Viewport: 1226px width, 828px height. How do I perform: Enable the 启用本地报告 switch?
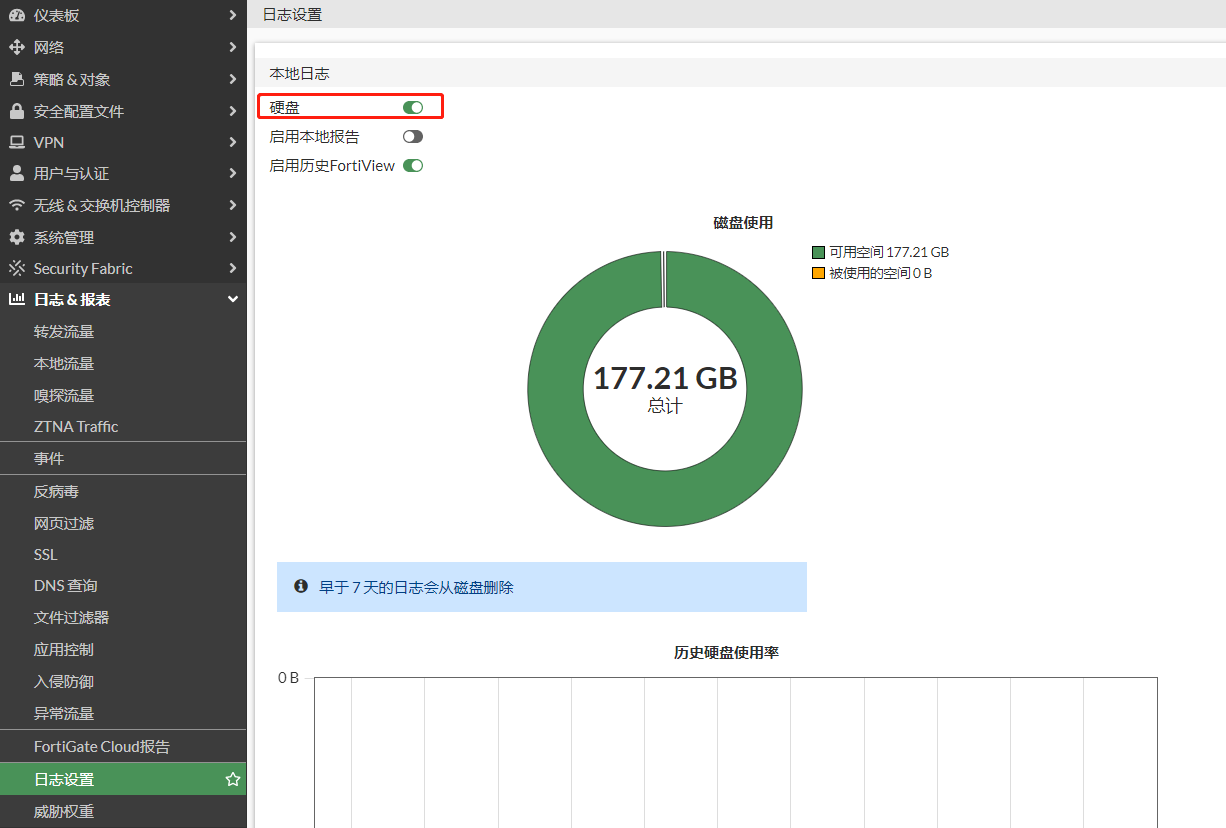(x=413, y=137)
